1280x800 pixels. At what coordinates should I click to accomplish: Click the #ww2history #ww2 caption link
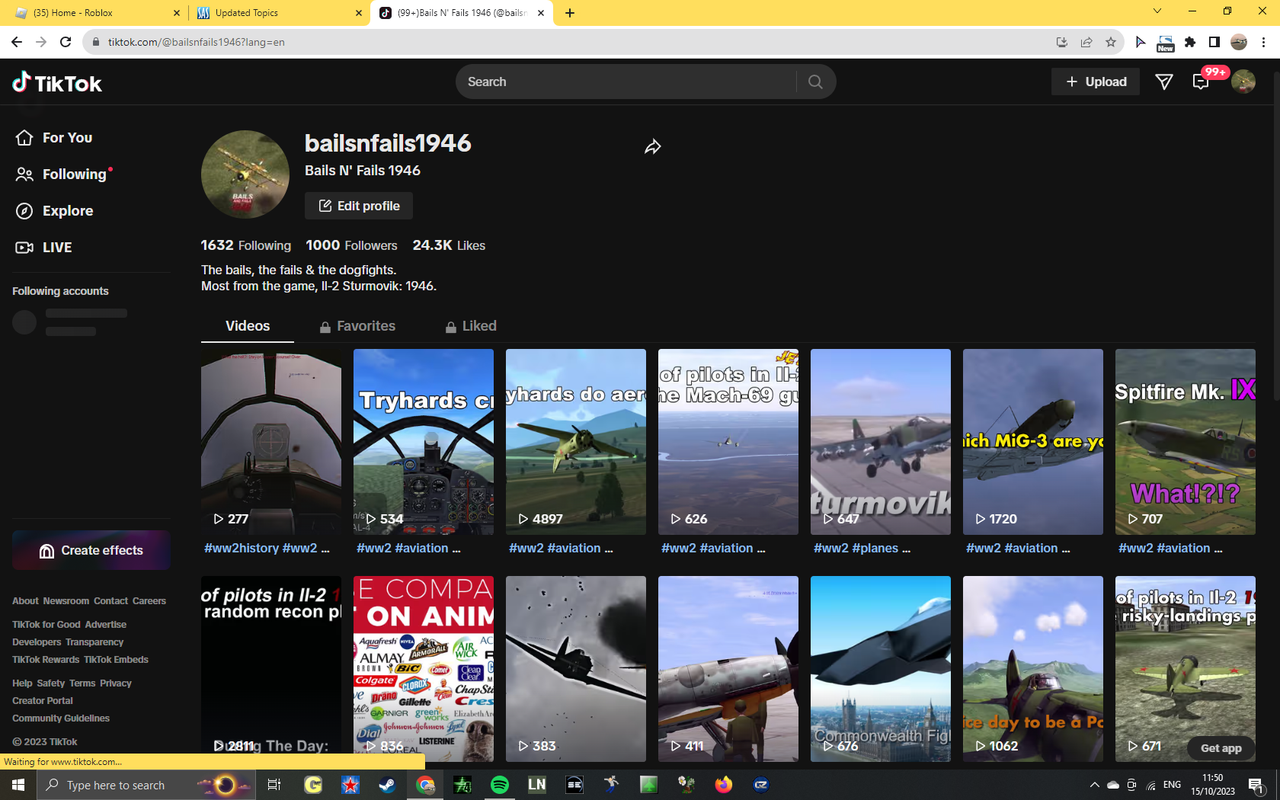(x=267, y=548)
